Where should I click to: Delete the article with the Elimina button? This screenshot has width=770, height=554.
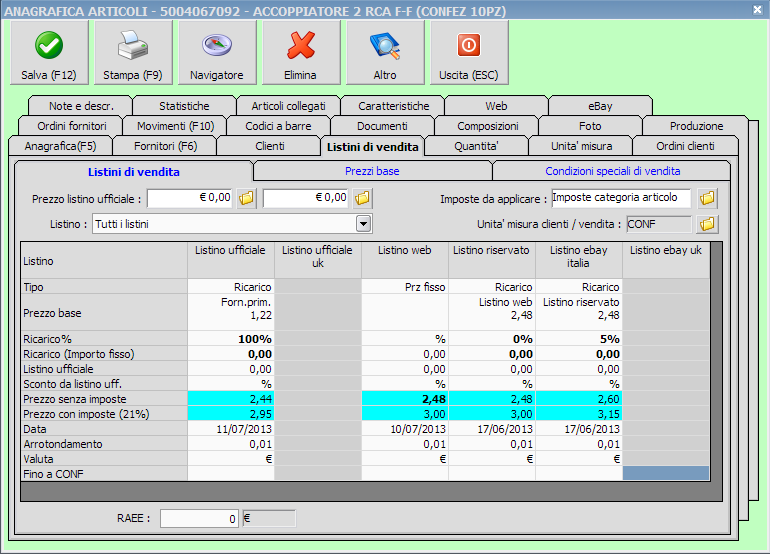[x=300, y=53]
